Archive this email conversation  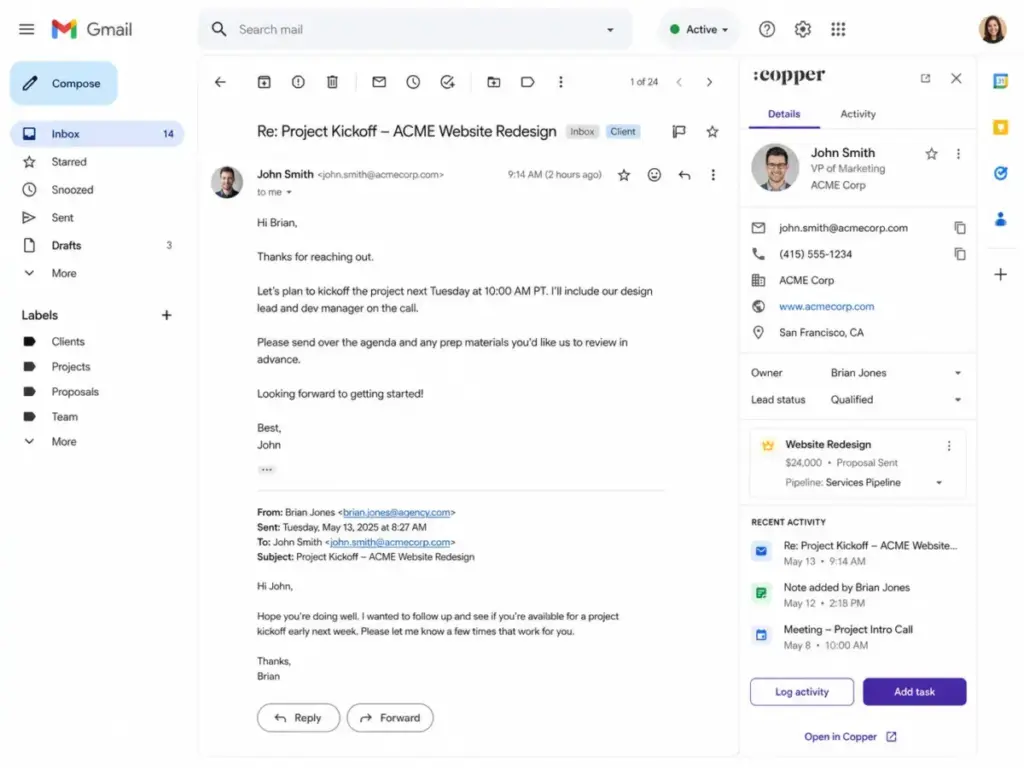pyautogui.click(x=264, y=82)
